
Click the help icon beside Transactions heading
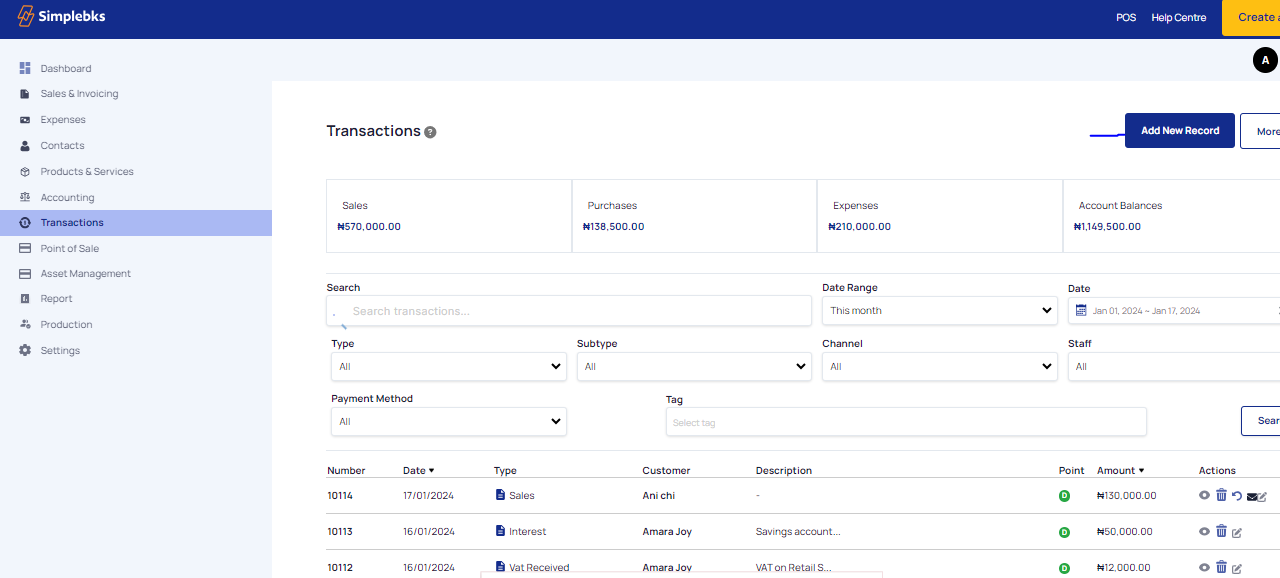pyautogui.click(x=430, y=132)
